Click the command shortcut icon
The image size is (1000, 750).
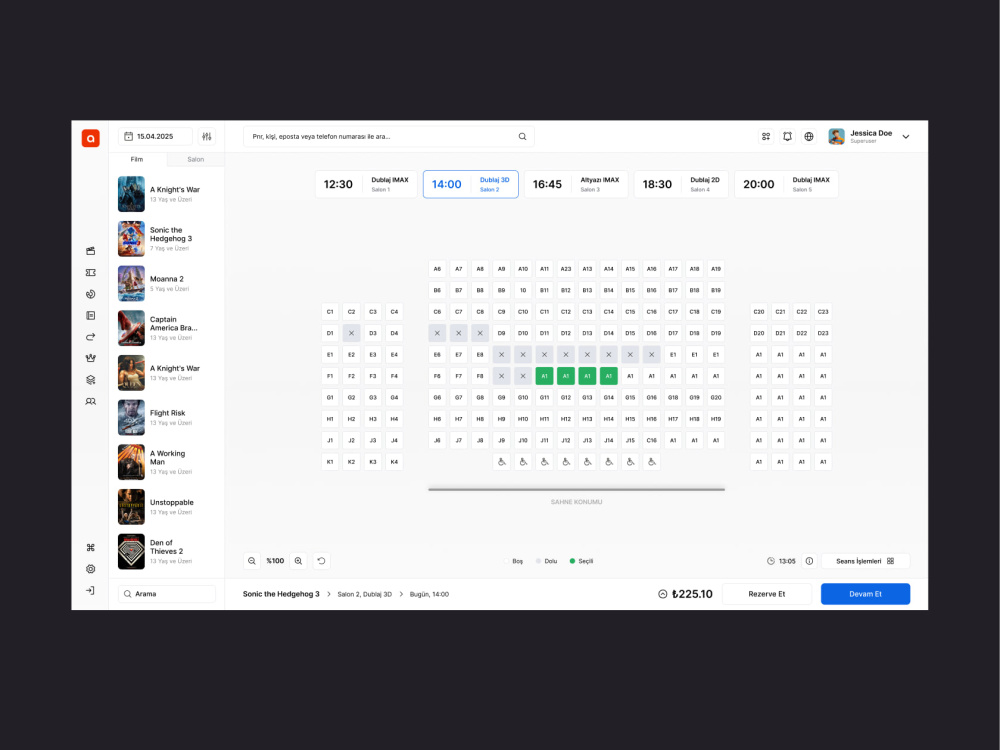pyautogui.click(x=91, y=547)
